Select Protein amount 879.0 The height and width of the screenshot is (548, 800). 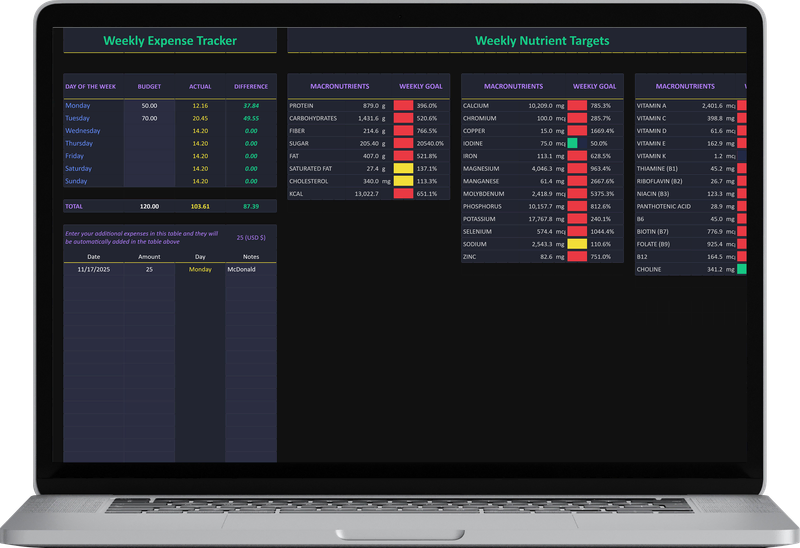[x=371, y=106]
